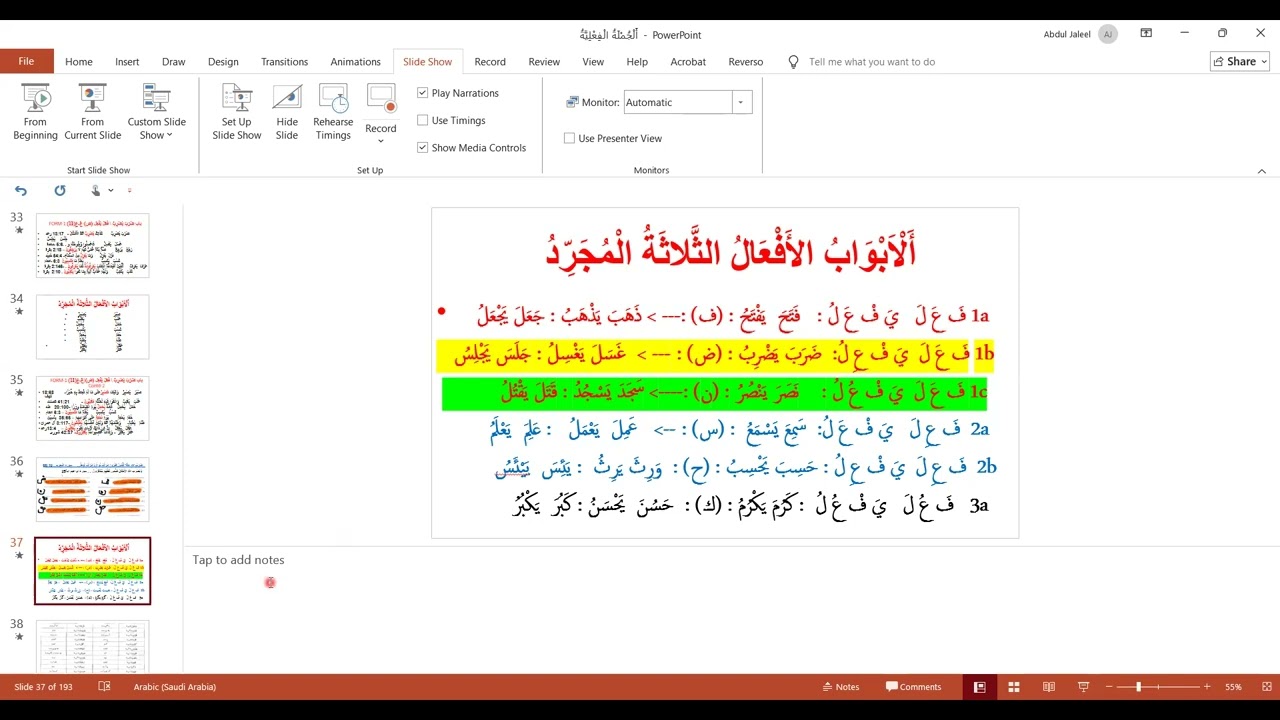The width and height of the screenshot is (1280, 720).
Task: Switch to the Review tab
Action: pos(544,61)
